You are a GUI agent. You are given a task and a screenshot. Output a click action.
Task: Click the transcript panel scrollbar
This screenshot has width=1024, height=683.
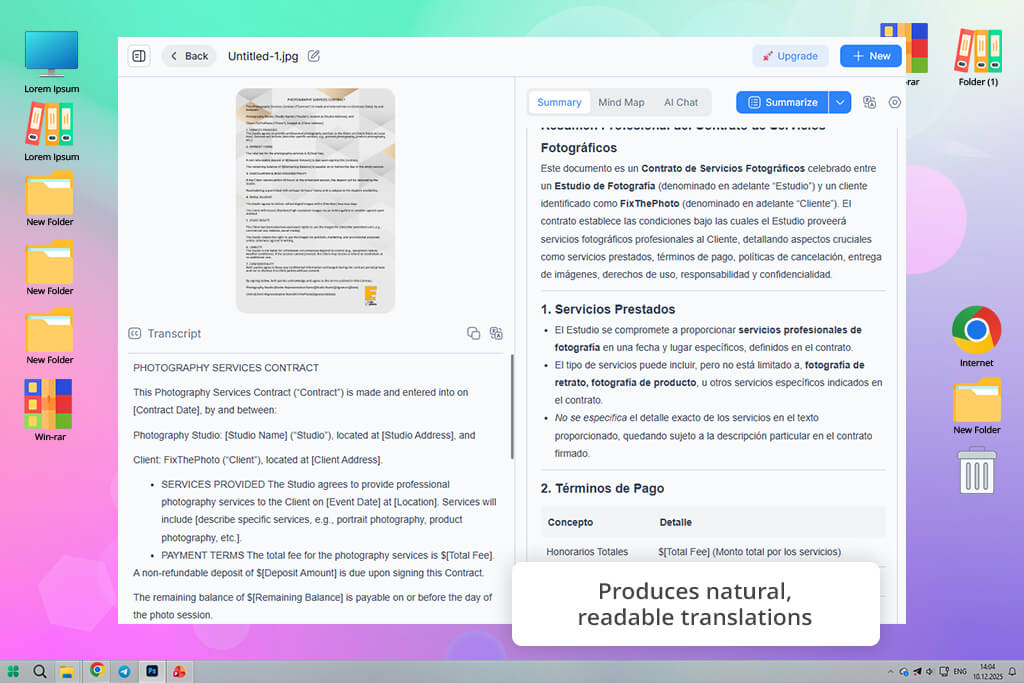click(512, 406)
